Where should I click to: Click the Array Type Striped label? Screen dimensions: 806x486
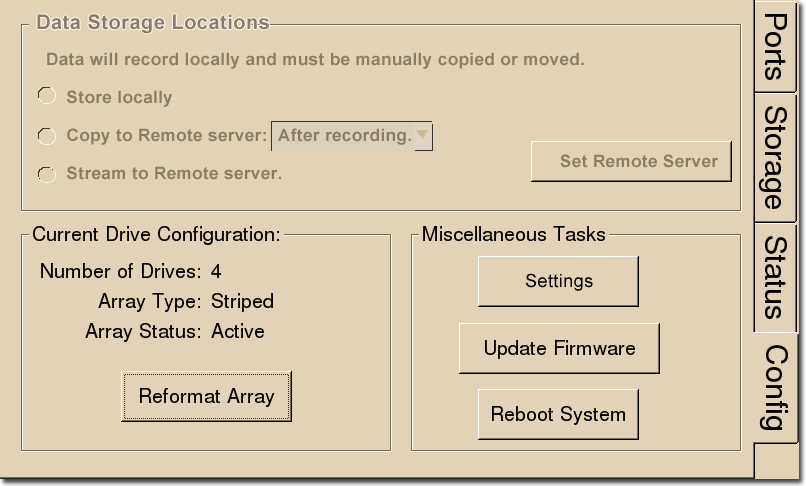tap(242, 301)
